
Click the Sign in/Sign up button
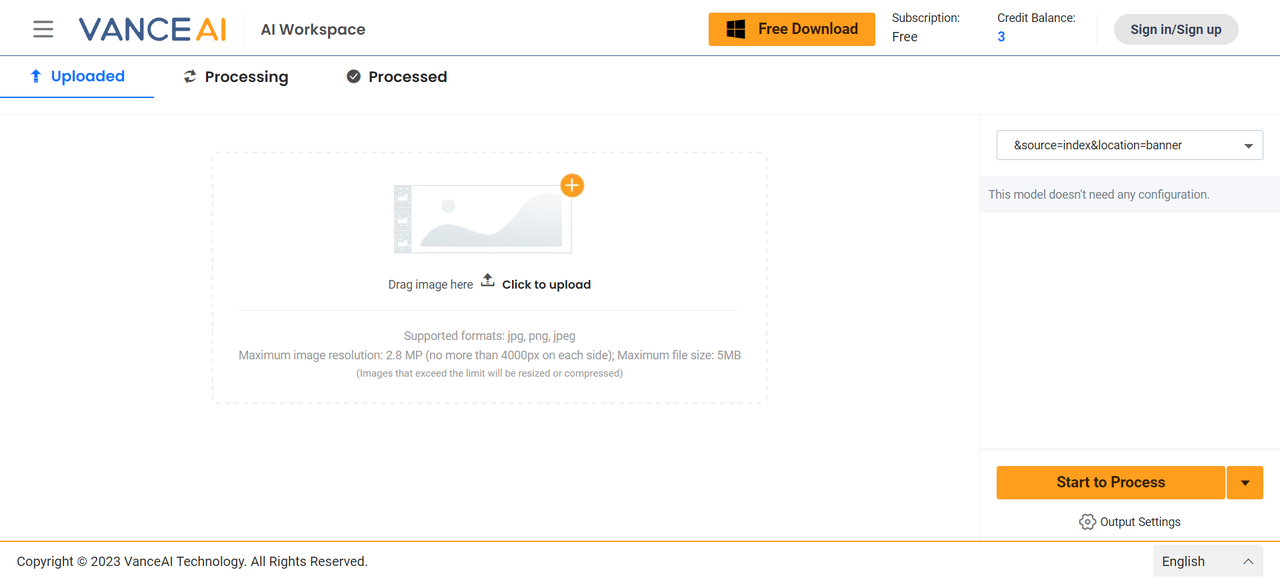1176,30
